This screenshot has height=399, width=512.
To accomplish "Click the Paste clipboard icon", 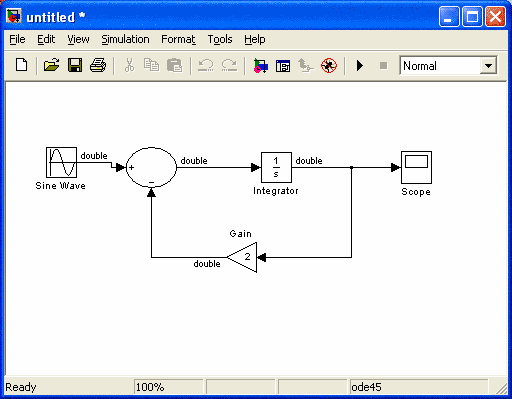I will point(174,65).
